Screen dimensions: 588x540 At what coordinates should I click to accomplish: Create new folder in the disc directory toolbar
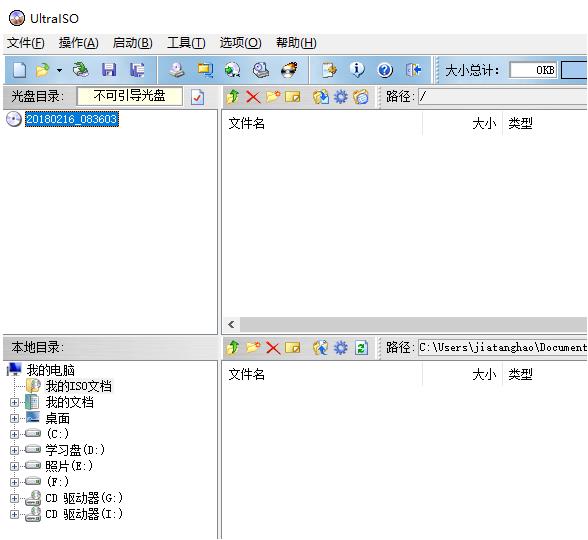pos(273,97)
